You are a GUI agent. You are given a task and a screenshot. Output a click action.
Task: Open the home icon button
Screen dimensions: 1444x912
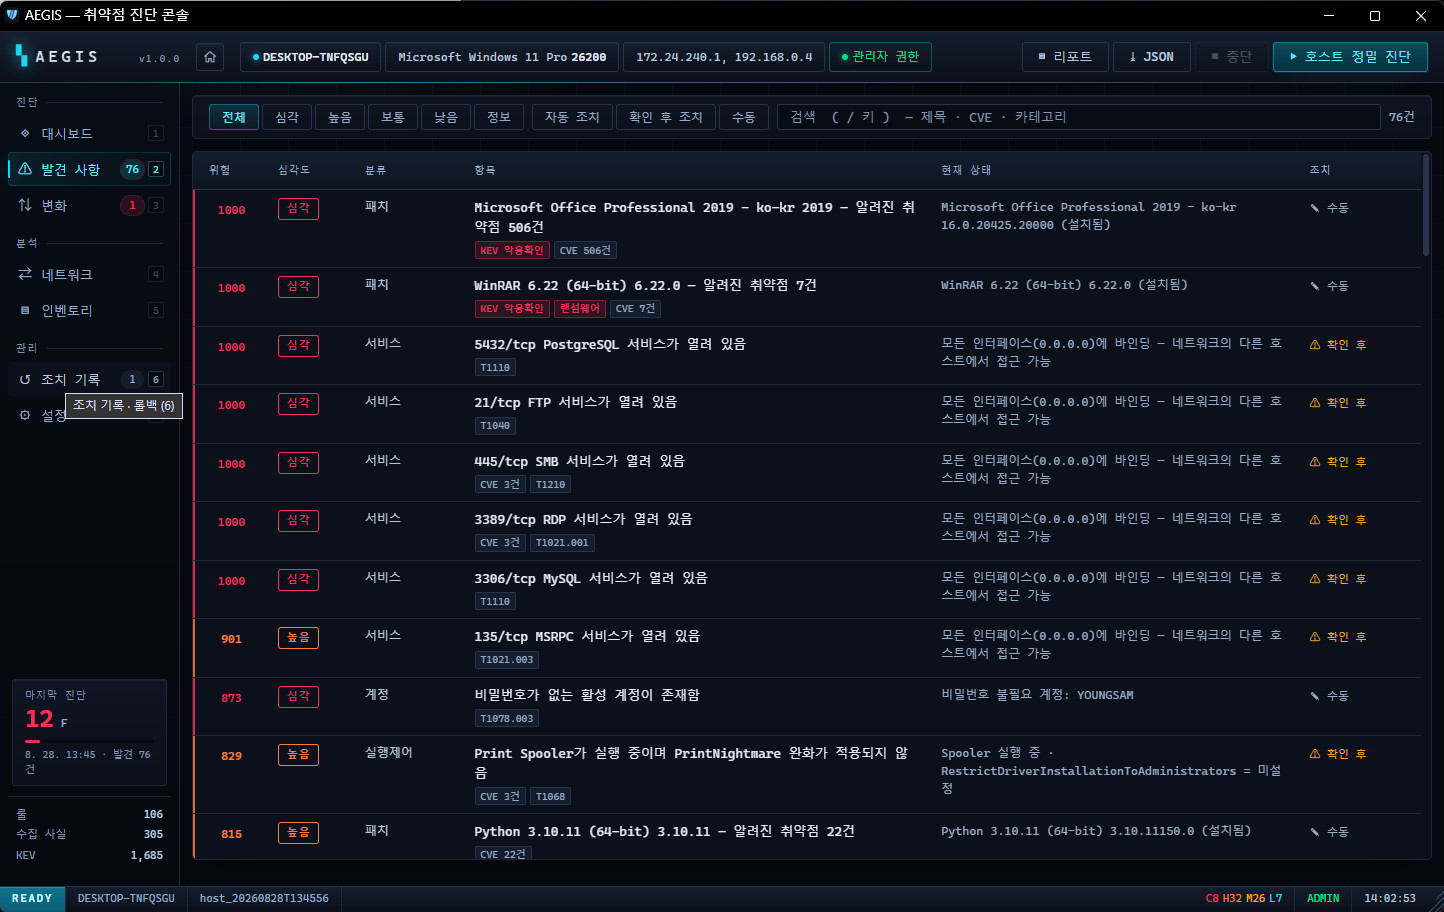tap(210, 57)
